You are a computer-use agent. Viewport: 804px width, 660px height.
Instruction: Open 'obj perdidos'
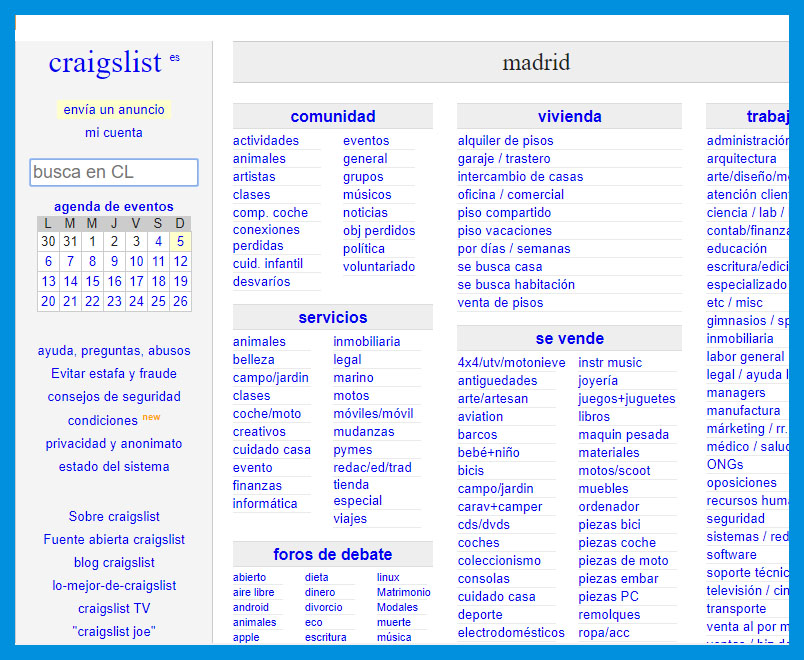click(x=379, y=230)
